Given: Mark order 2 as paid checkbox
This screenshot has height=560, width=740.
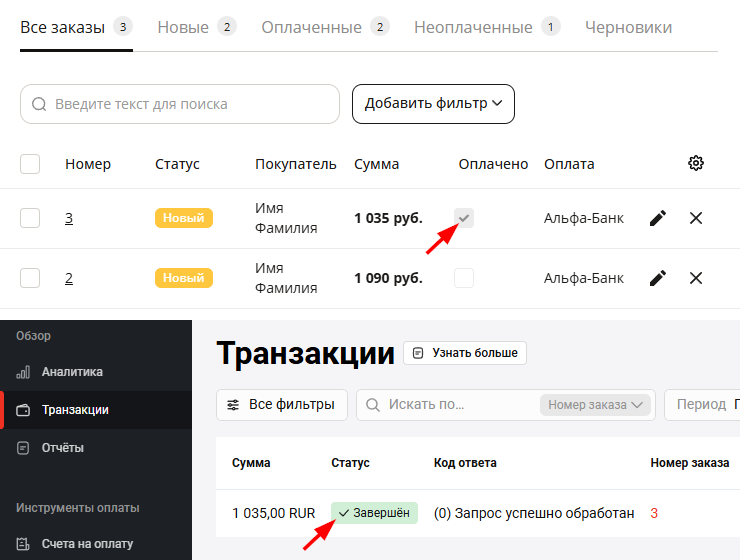Looking at the screenshot, I should coord(464,278).
